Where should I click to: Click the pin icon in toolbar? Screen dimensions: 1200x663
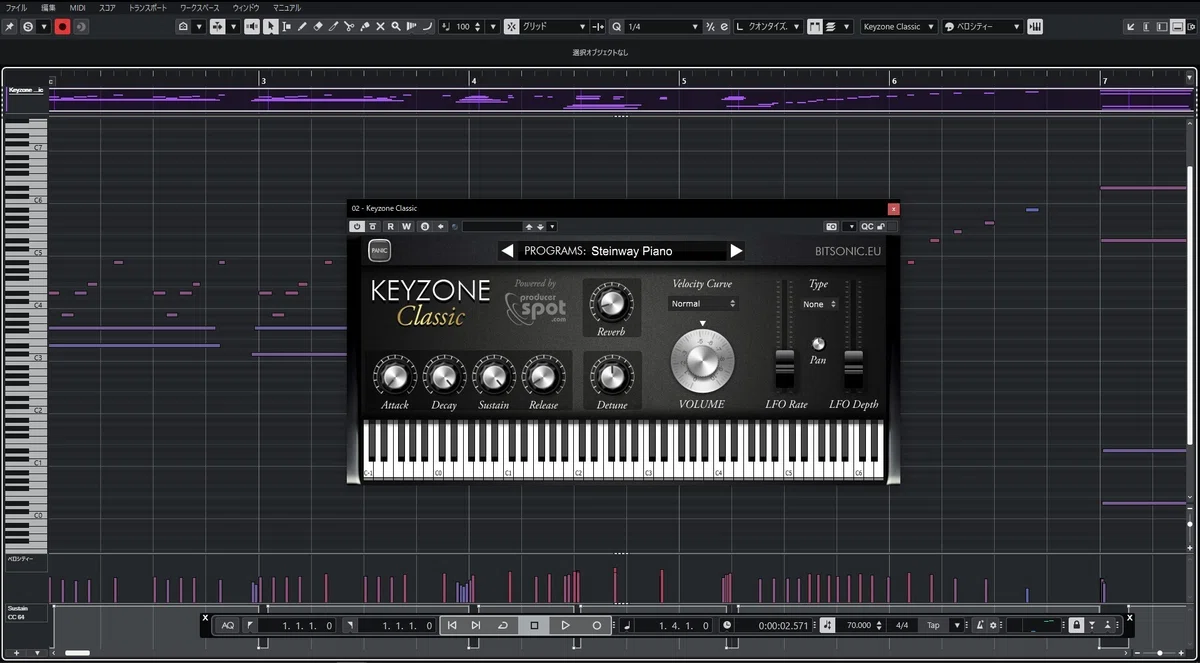click(10, 26)
